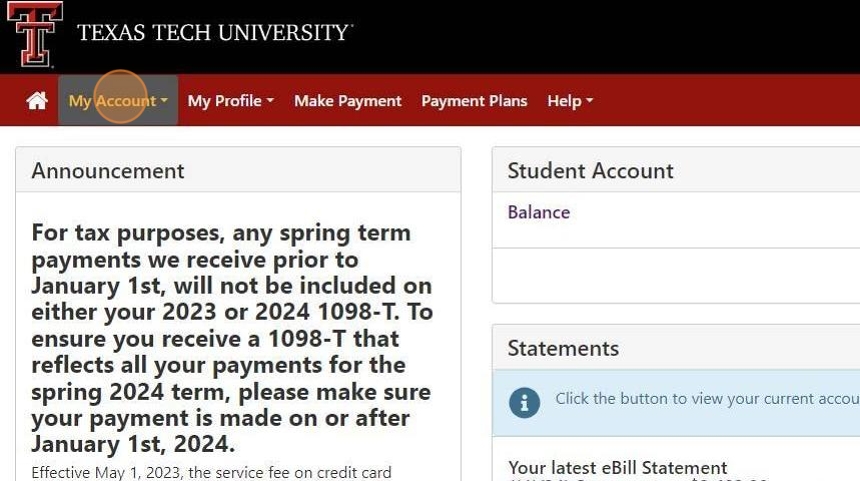Click the Statements panel heading
This screenshot has height=481, width=860.
click(563, 348)
